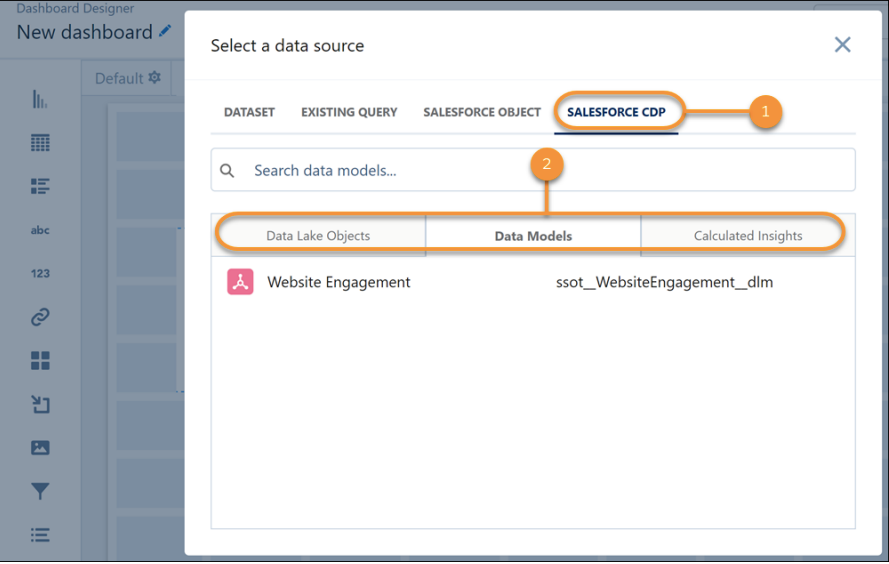Open the Calculated Insights sub-tab
This screenshot has height=564, width=889.
pyautogui.click(x=748, y=236)
